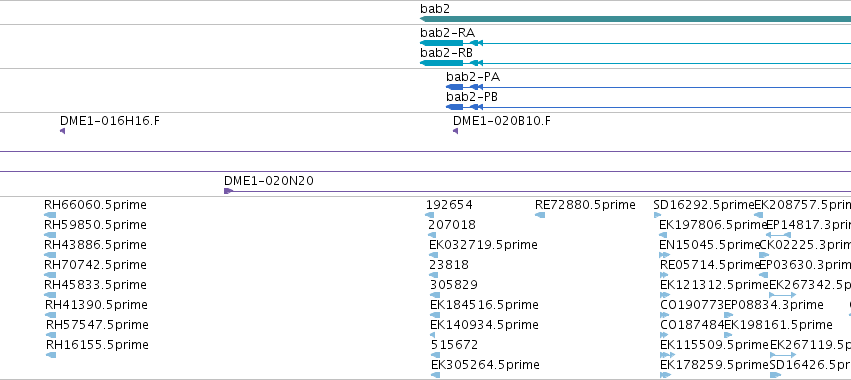
Task: Click the arrow glyph under EP08834.3prime
Action: 729,315
